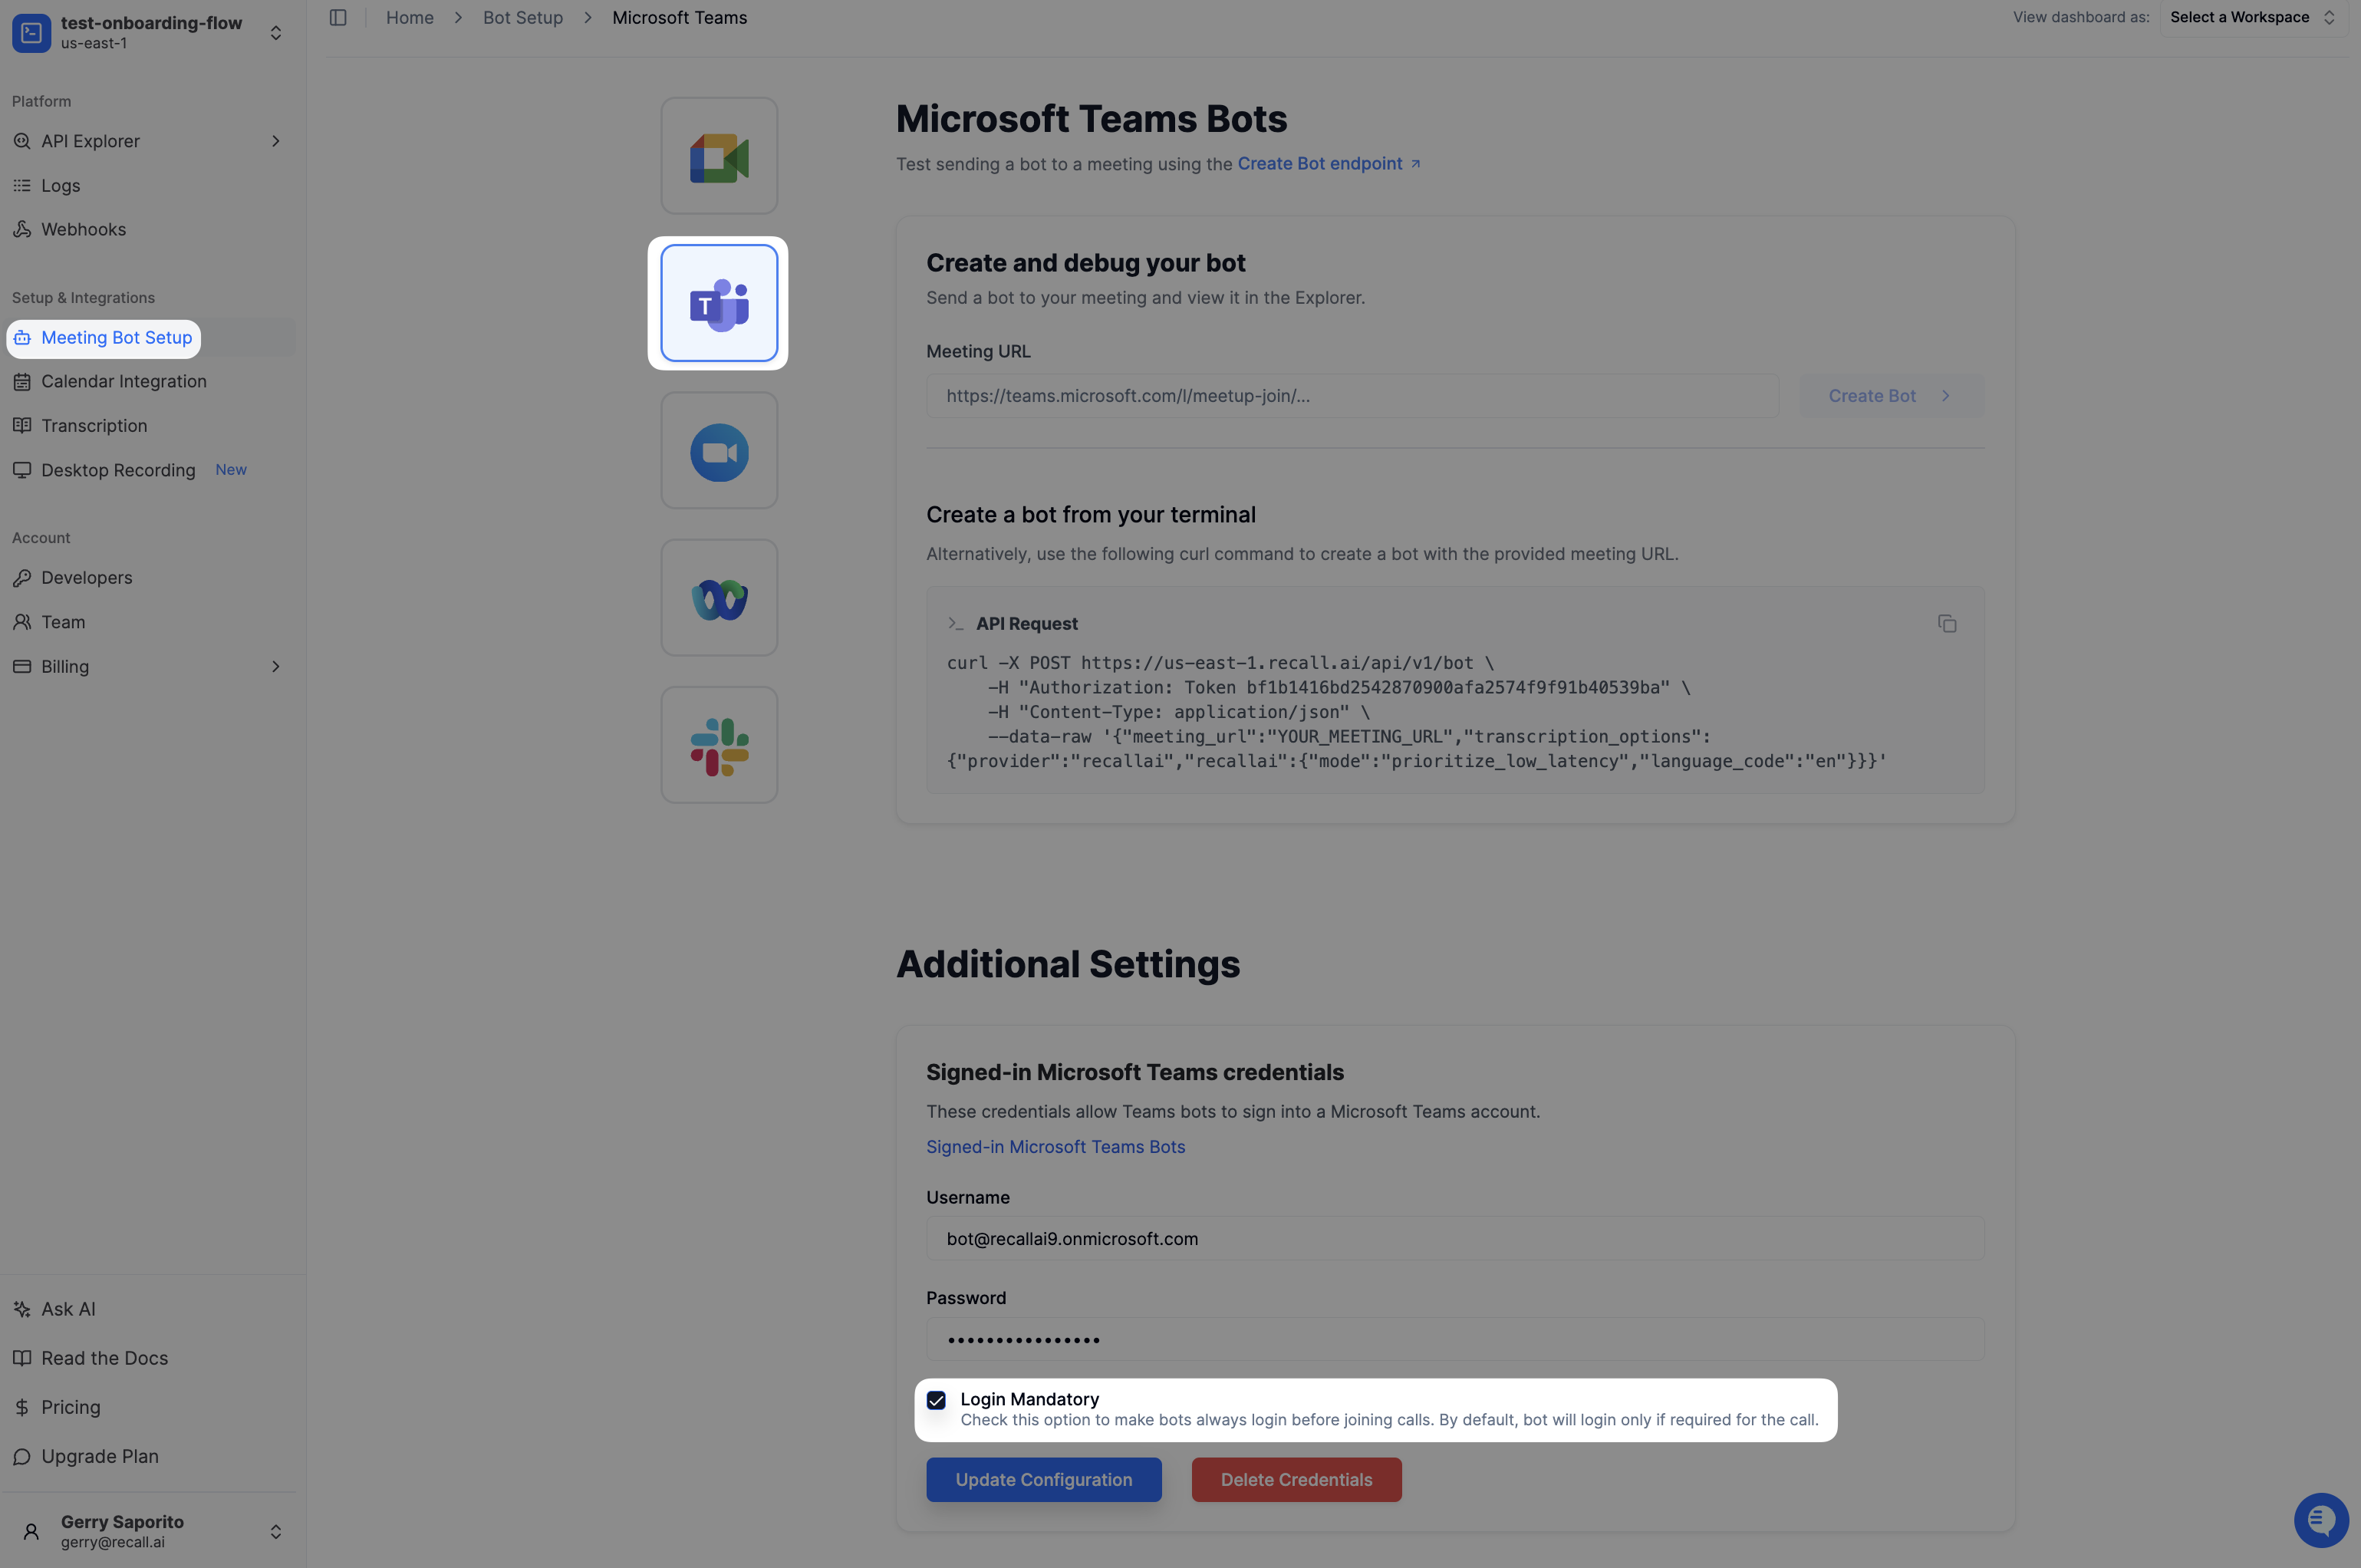Go to Webhooks in sidebar
2361x1568 pixels.
coord(83,230)
